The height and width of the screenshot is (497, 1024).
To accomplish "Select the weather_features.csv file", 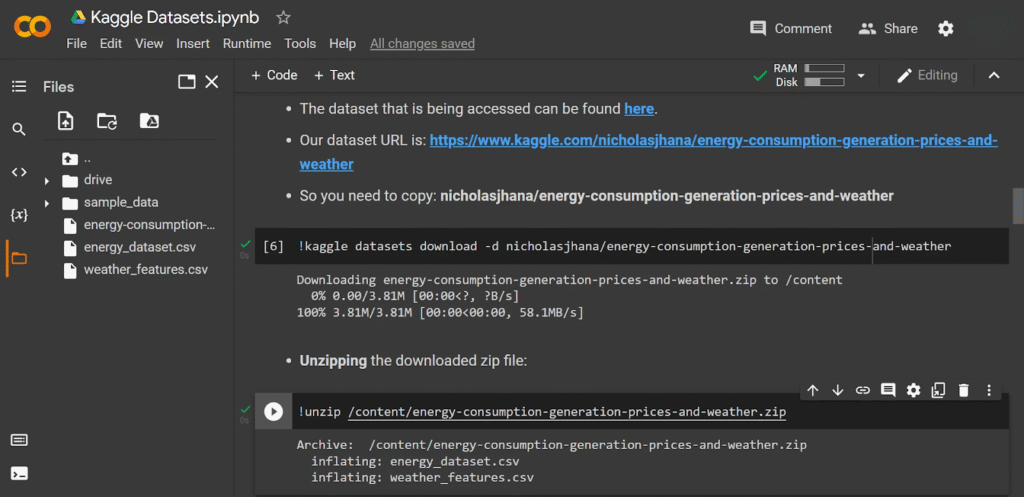I will [x=146, y=270].
